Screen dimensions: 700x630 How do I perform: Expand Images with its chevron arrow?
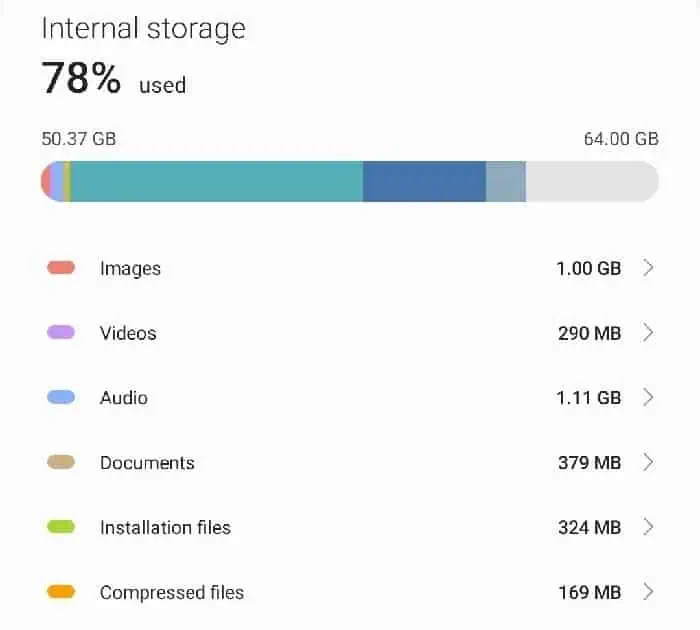648,268
